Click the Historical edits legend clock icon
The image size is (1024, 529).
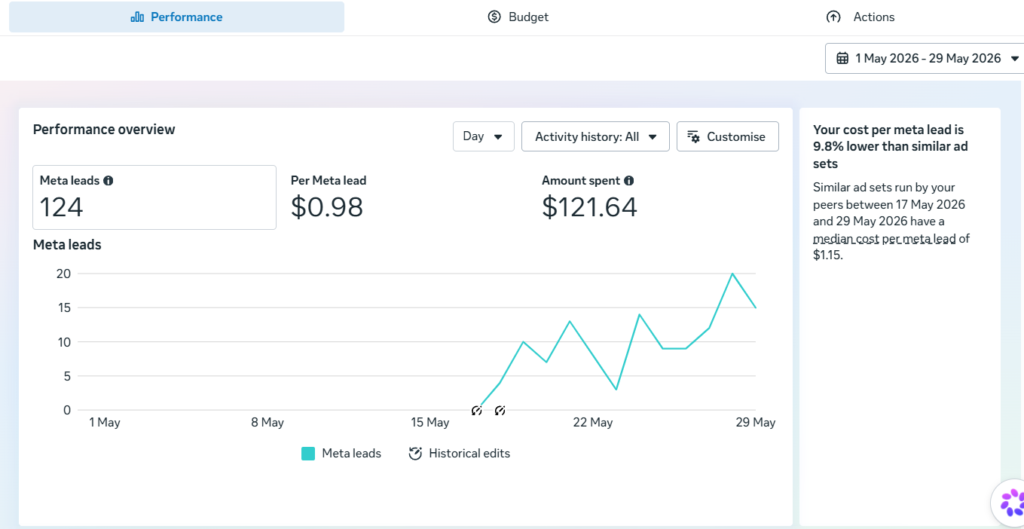click(415, 453)
